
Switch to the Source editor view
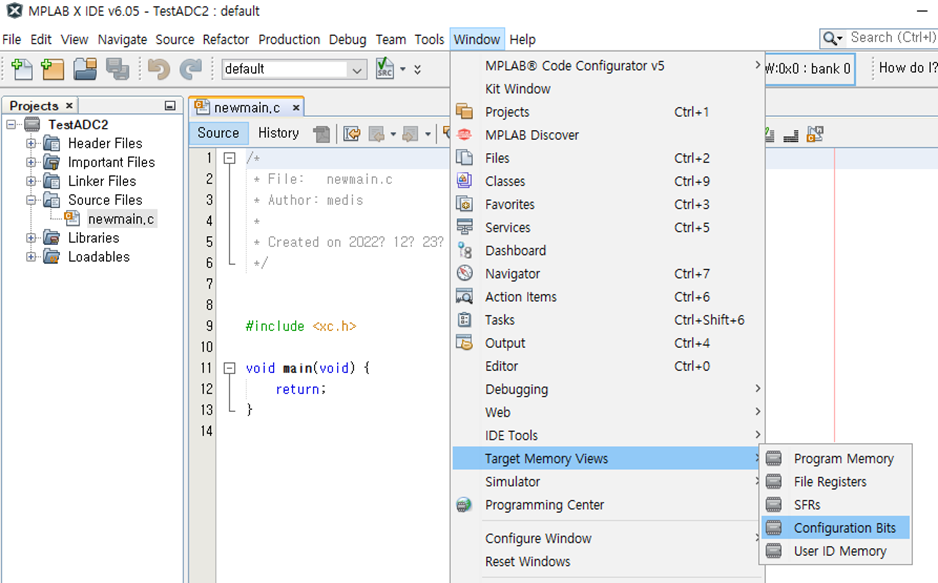218,133
